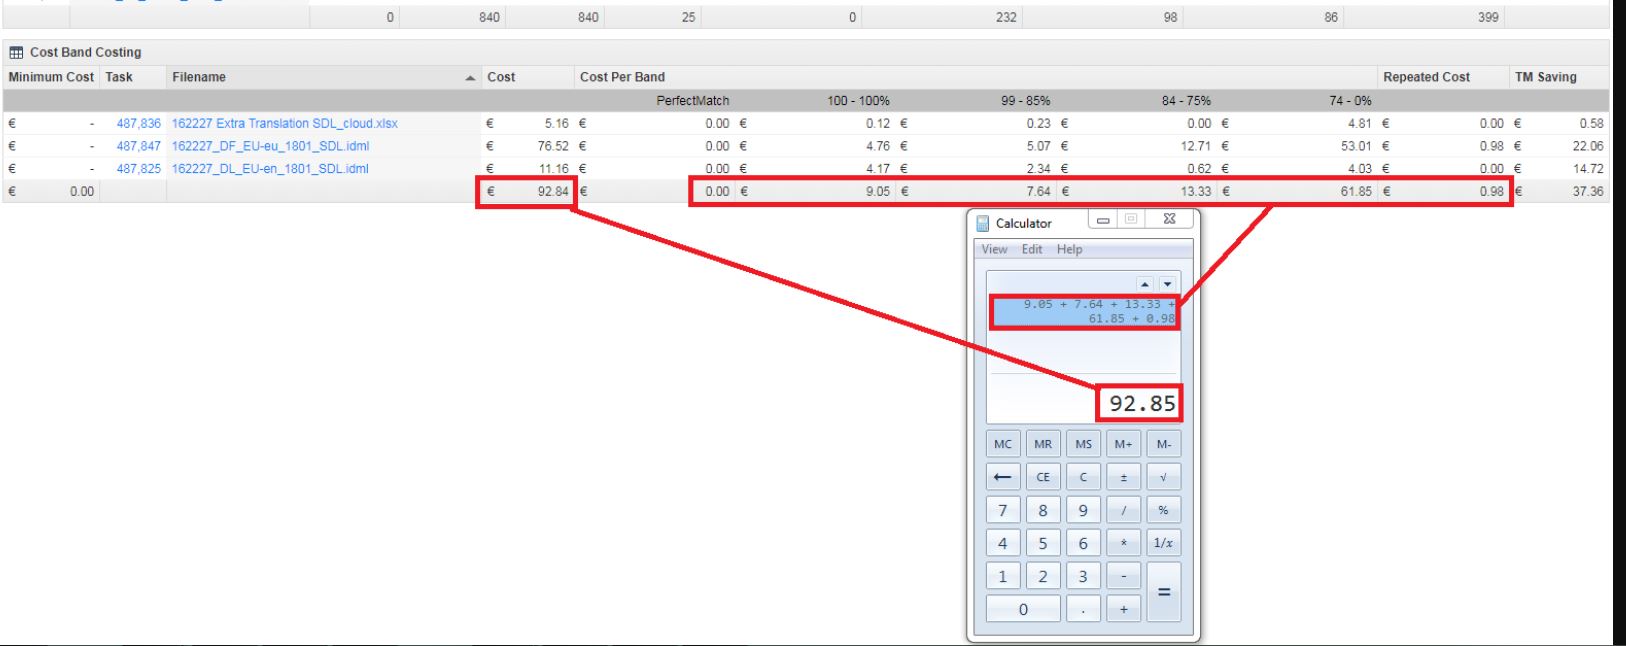This screenshot has height=646, width=1626.
Task: Open the Calculator View menu
Action: (x=994, y=249)
